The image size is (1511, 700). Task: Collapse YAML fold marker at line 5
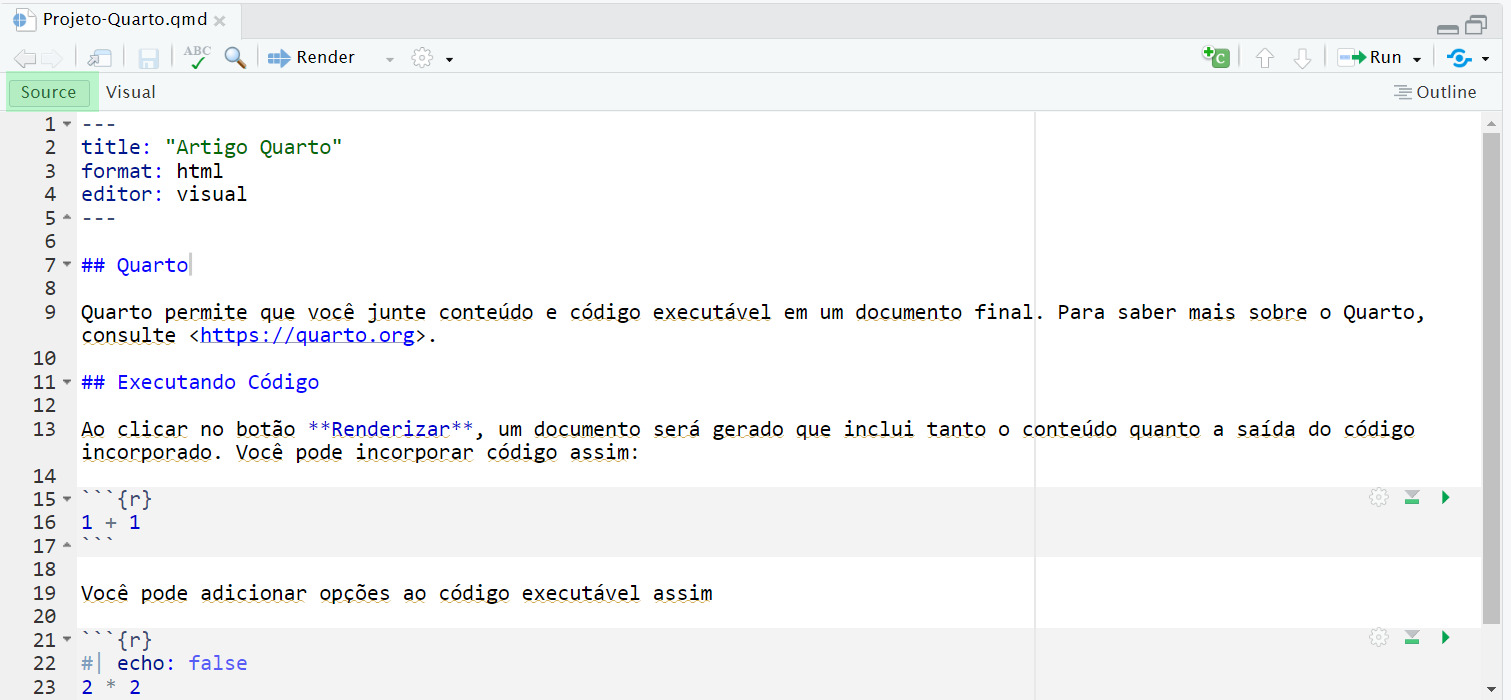pyautogui.click(x=67, y=217)
